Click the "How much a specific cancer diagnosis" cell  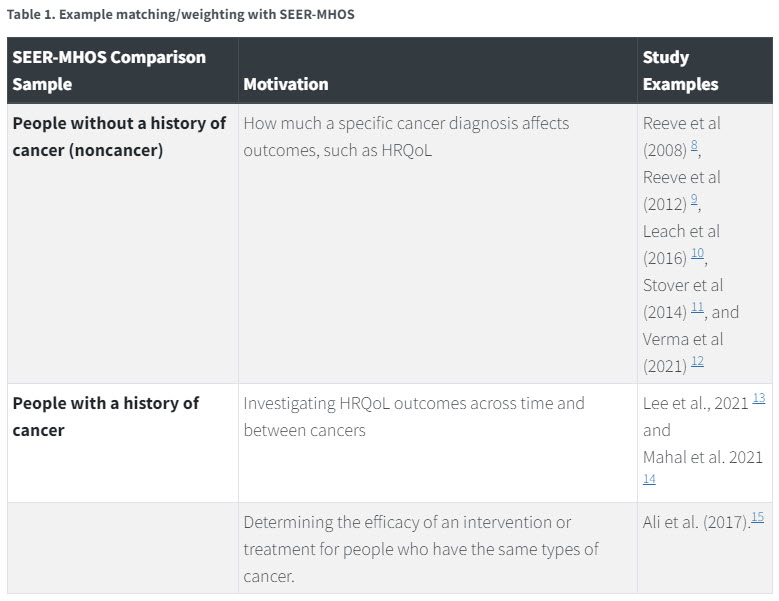coord(406,137)
